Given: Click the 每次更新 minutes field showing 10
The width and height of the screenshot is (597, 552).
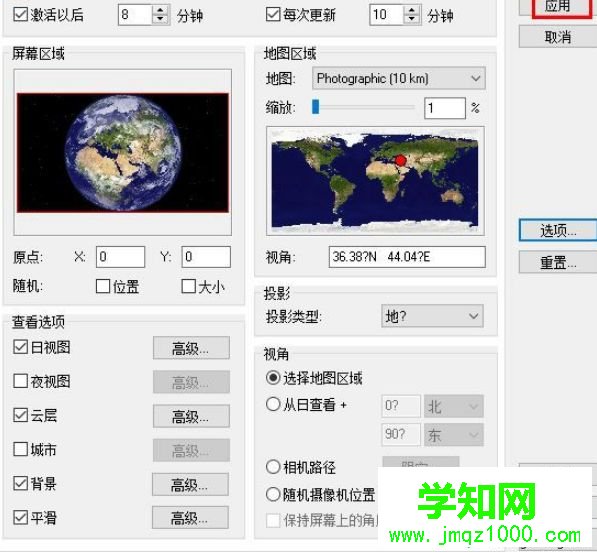Looking at the screenshot, I should pyautogui.click(x=387, y=15).
